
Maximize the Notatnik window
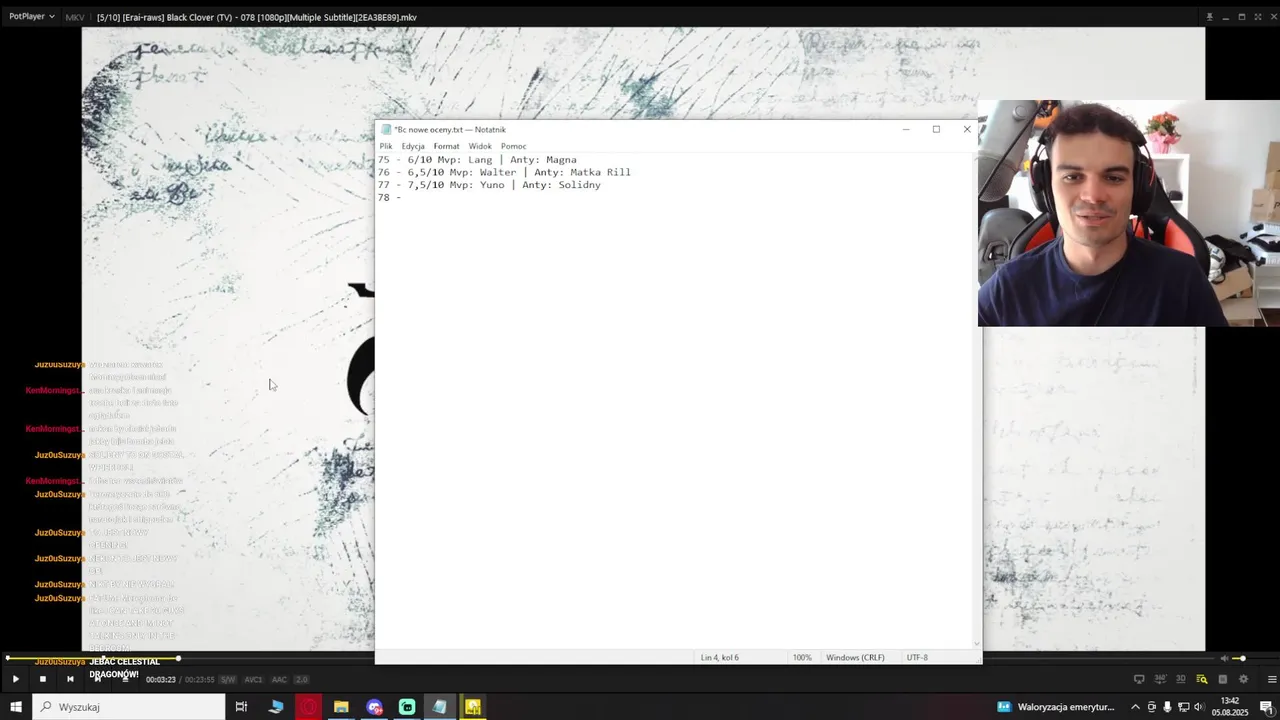click(936, 129)
